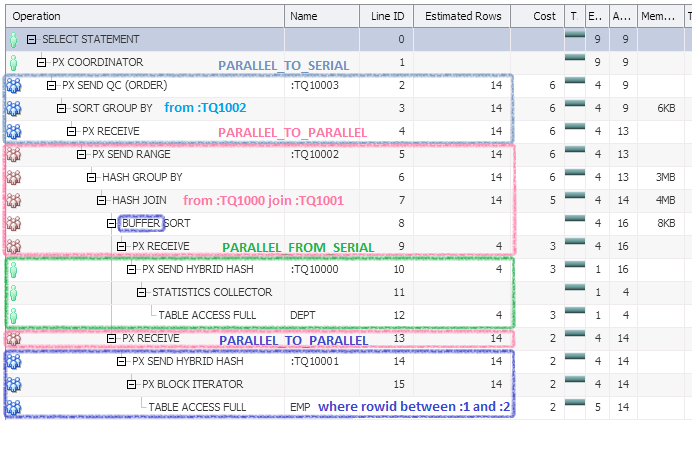The width and height of the screenshot is (692, 454).
Task: Click the icon beside PX BLOCK ITERATOR row
Action: pyautogui.click(x=14, y=384)
